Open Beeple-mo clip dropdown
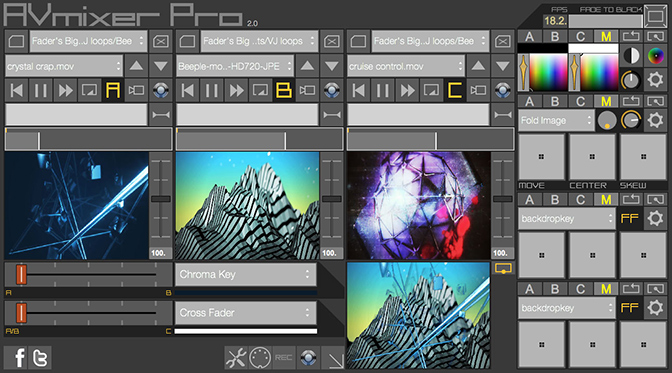This screenshot has height=373, width=672. point(235,66)
